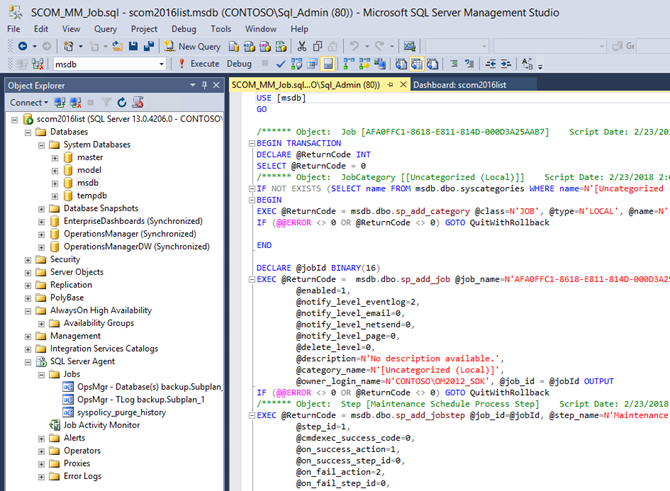The image size is (670, 491).
Task: Select OperationsManagerDW (Synchronized) database
Action: 136,246
